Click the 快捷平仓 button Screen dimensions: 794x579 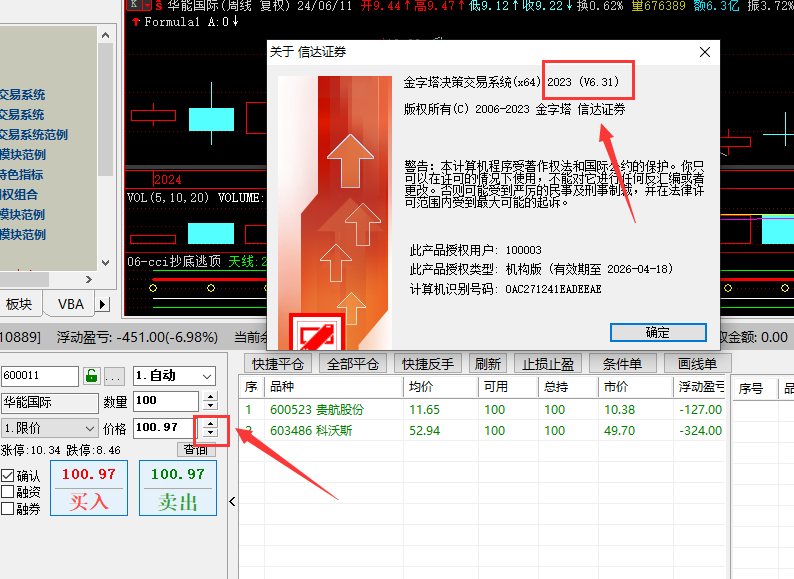(278, 364)
